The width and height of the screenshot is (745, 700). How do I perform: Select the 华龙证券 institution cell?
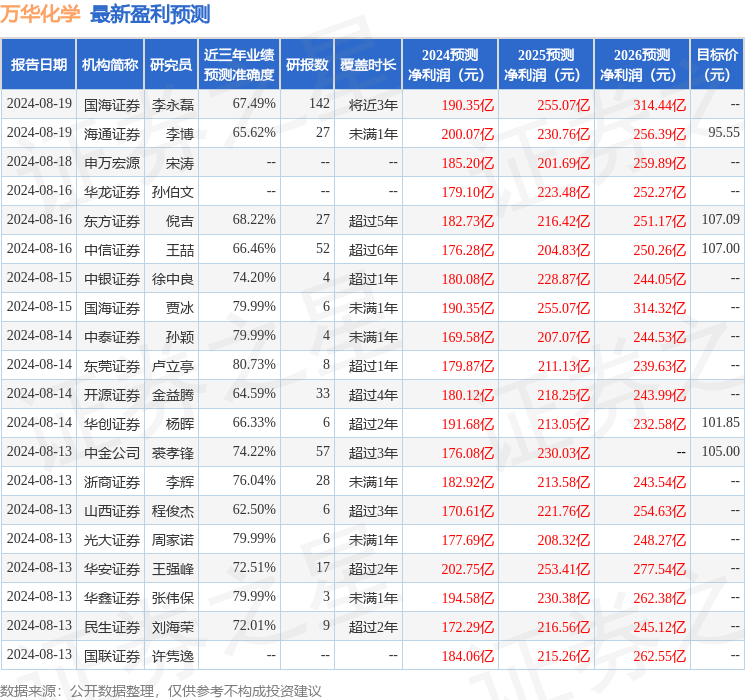(x=112, y=192)
